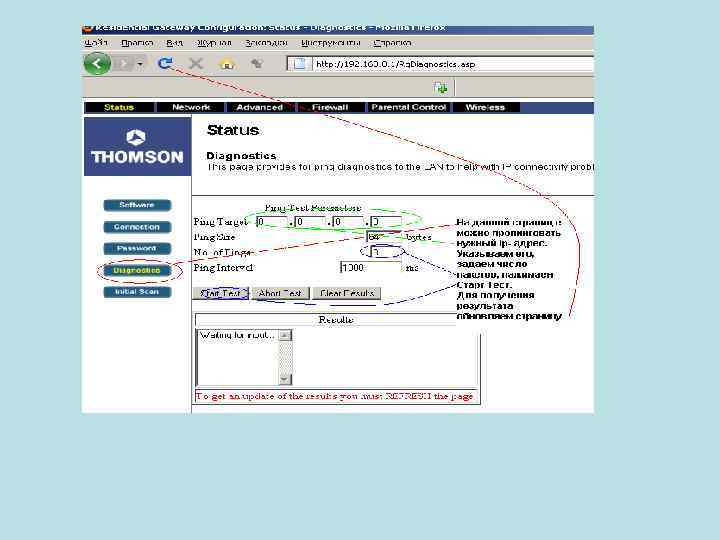
Task: Click the Abort Test button
Action: click(281, 293)
